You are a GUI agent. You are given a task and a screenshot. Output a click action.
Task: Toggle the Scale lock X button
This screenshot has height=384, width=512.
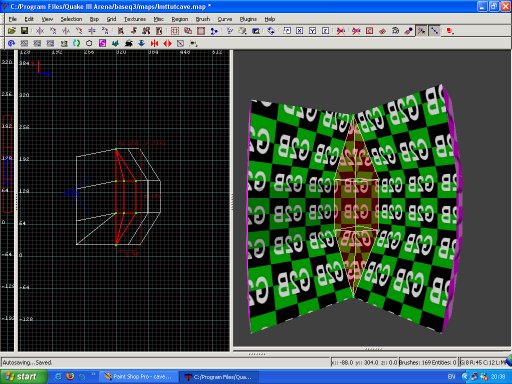[x=300, y=31]
